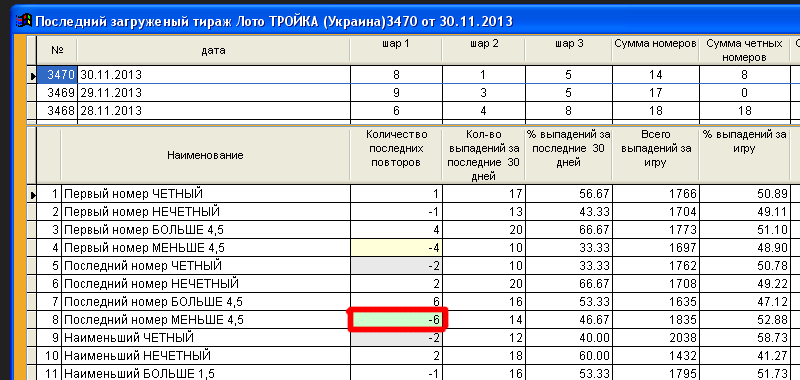Select row Первый номер НЕЧЕТНЫЙ
This screenshot has height=380, width=800.
pyautogui.click(x=205, y=212)
